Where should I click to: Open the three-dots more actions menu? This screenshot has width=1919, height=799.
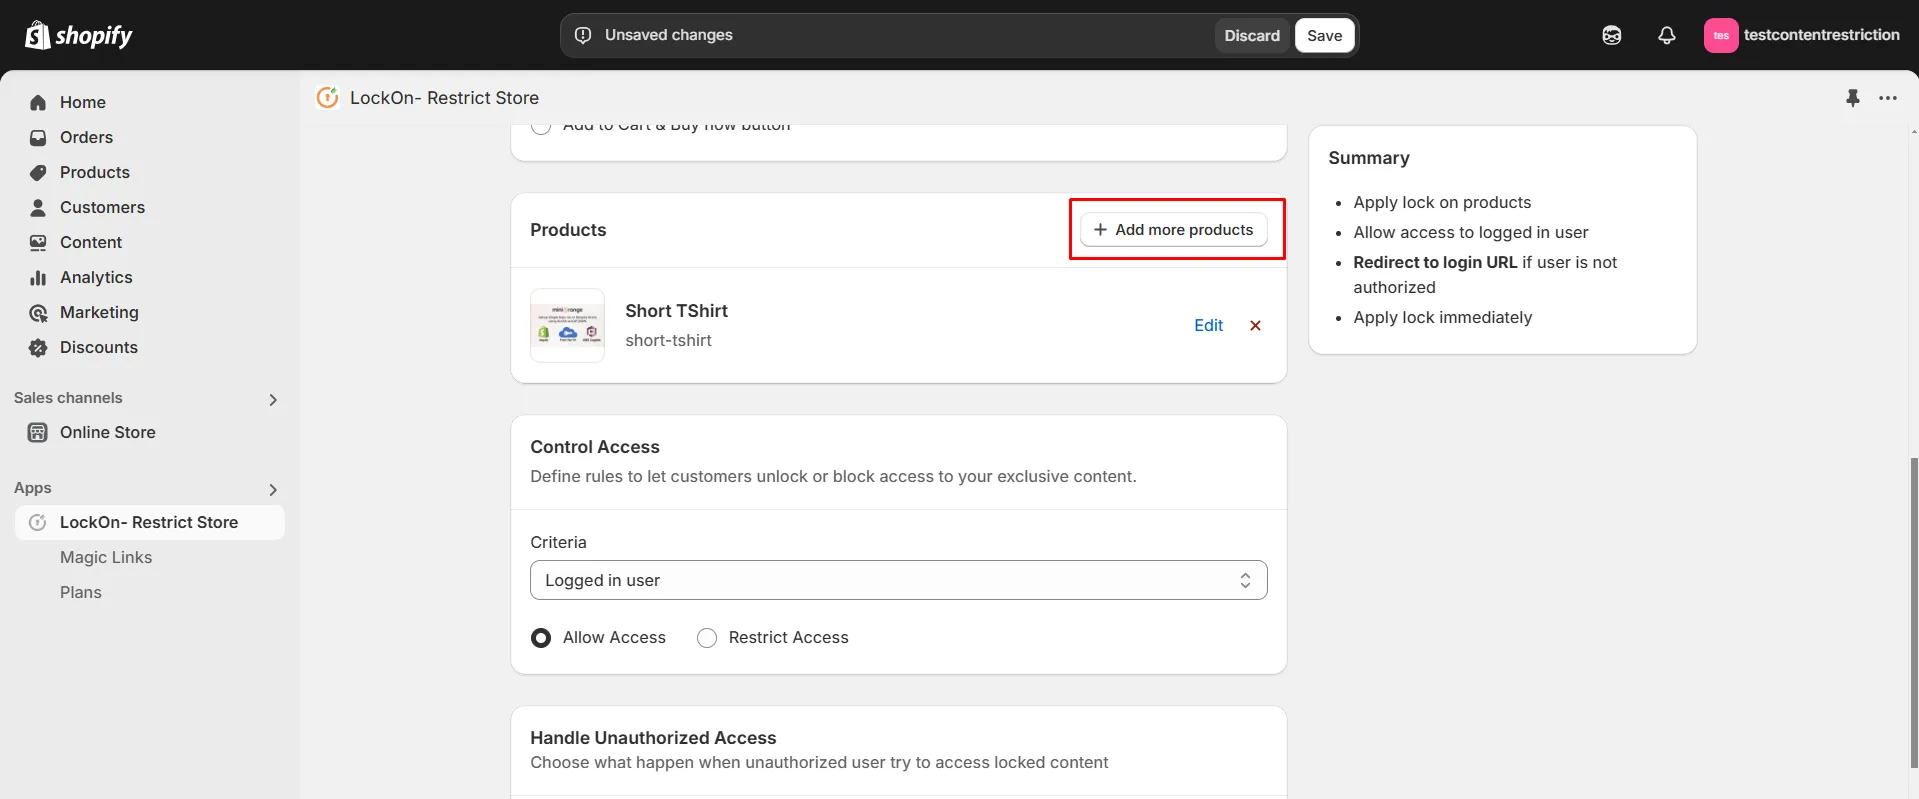(x=1888, y=98)
